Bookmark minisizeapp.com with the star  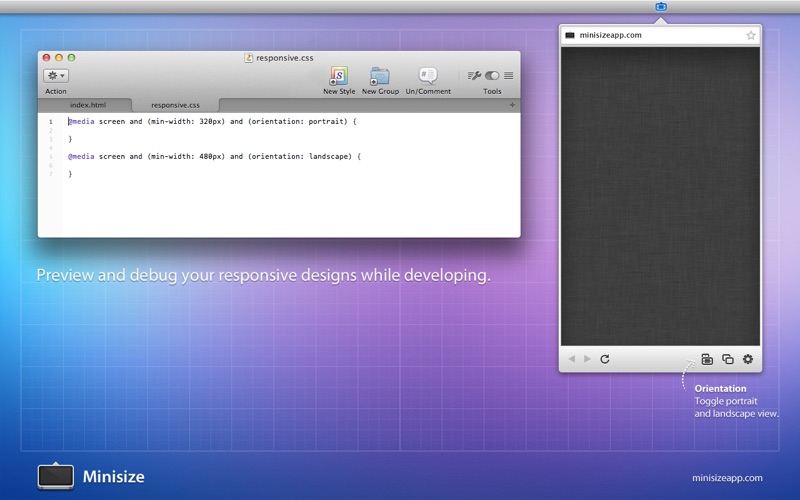point(750,35)
